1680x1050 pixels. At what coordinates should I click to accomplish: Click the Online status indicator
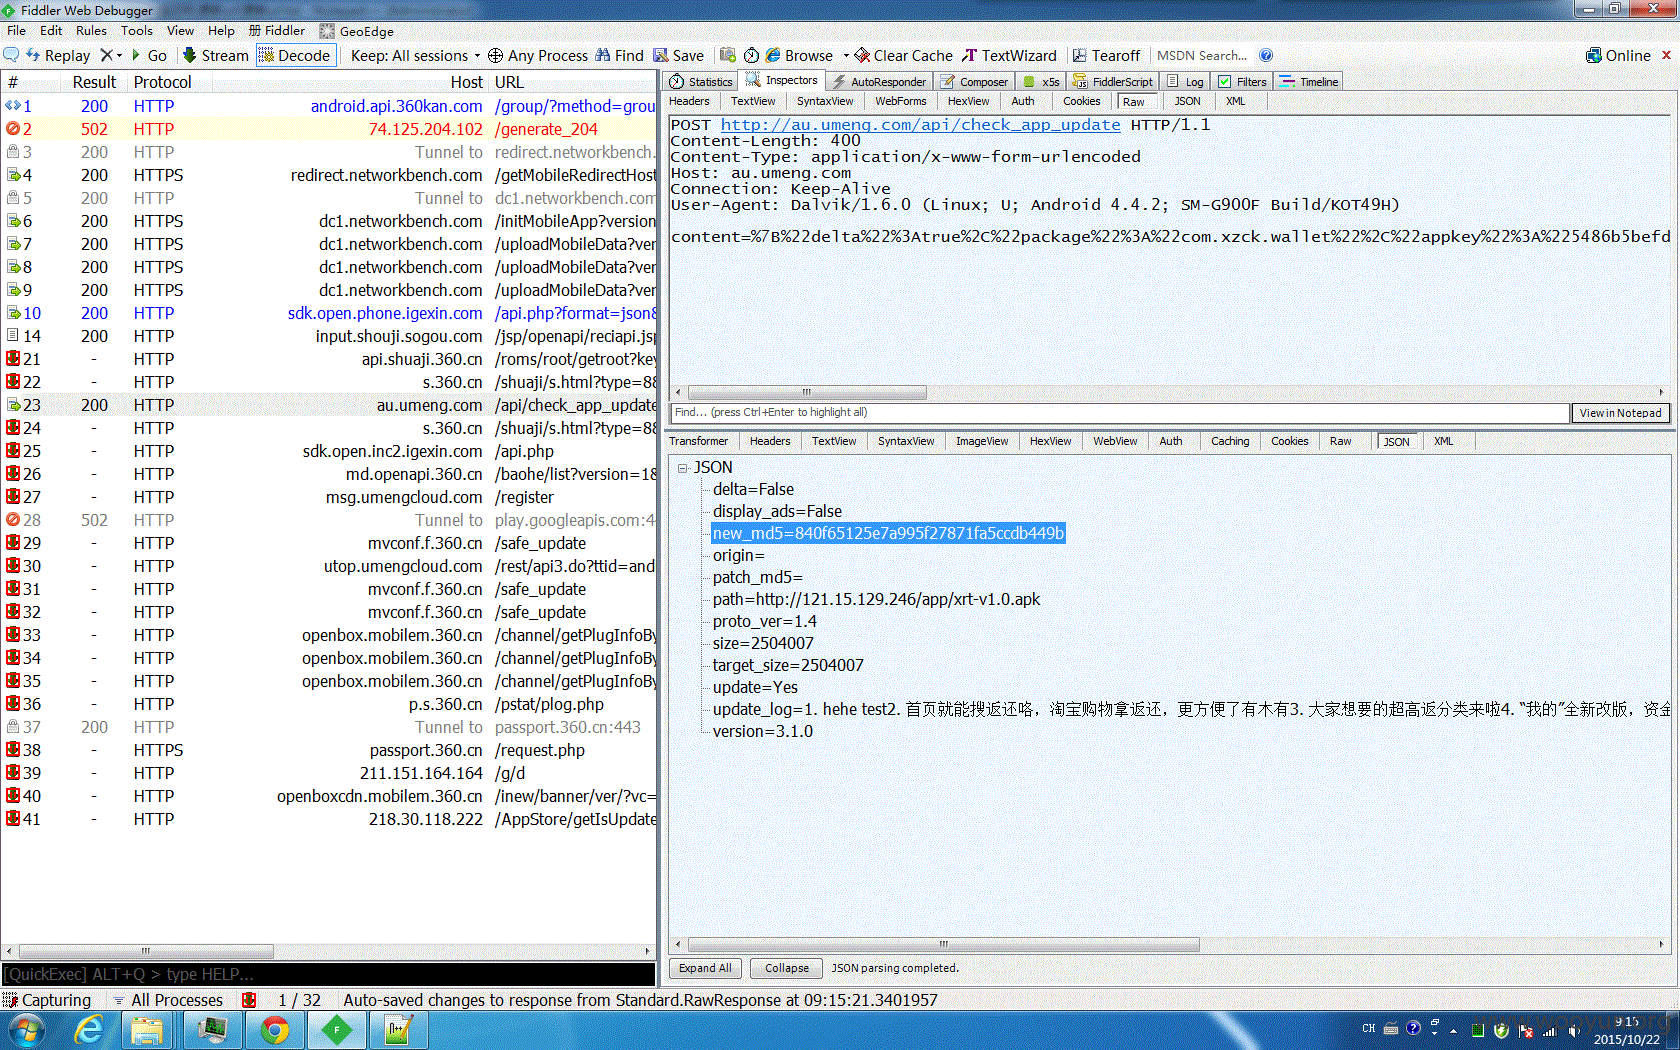point(1618,55)
